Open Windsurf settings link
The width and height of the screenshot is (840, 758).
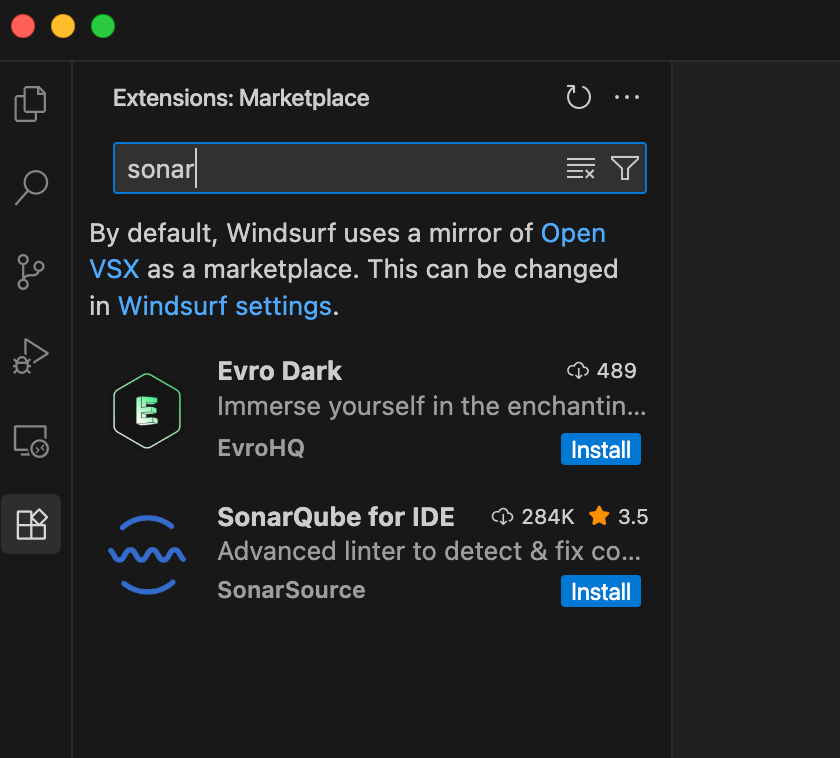tap(224, 306)
